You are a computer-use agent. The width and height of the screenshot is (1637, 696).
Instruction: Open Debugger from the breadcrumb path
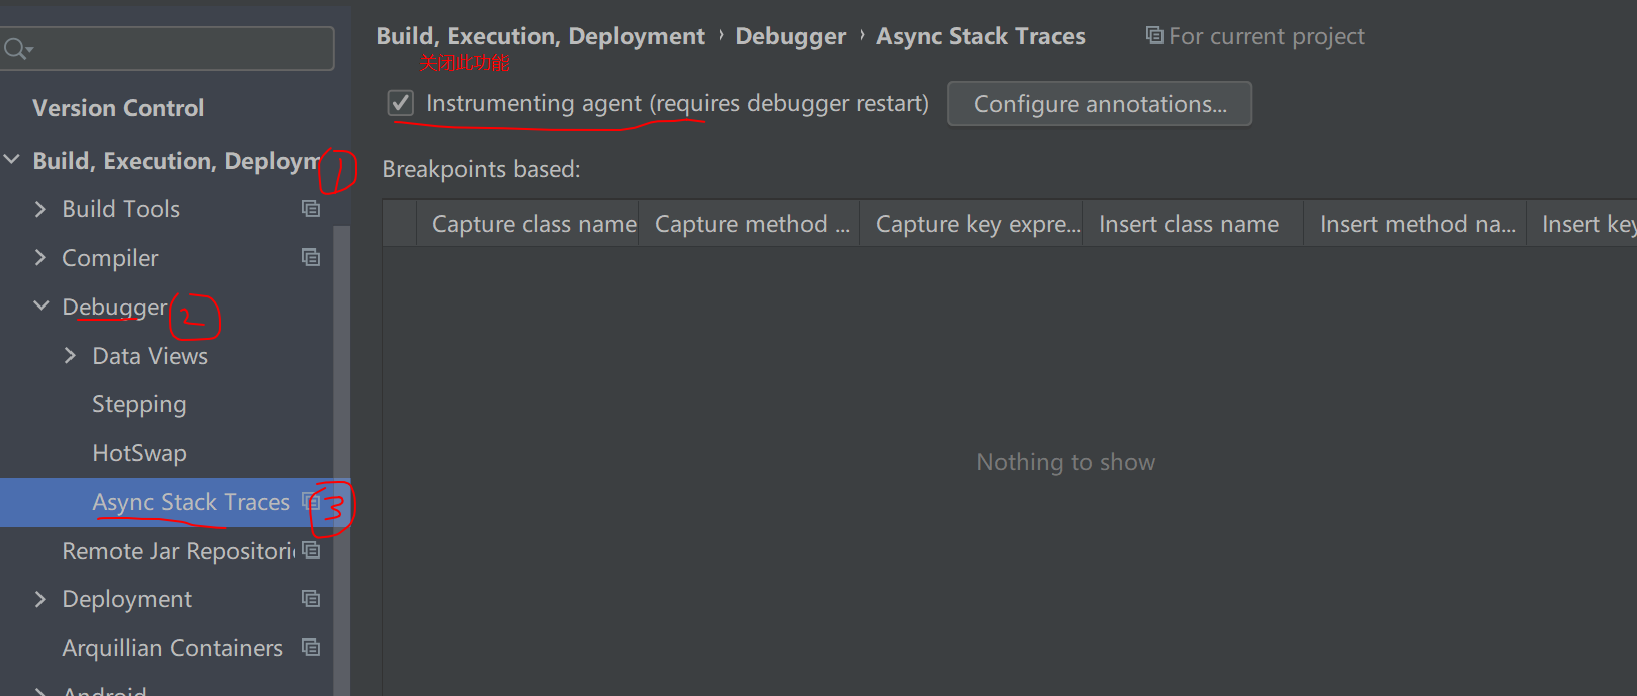tap(790, 35)
